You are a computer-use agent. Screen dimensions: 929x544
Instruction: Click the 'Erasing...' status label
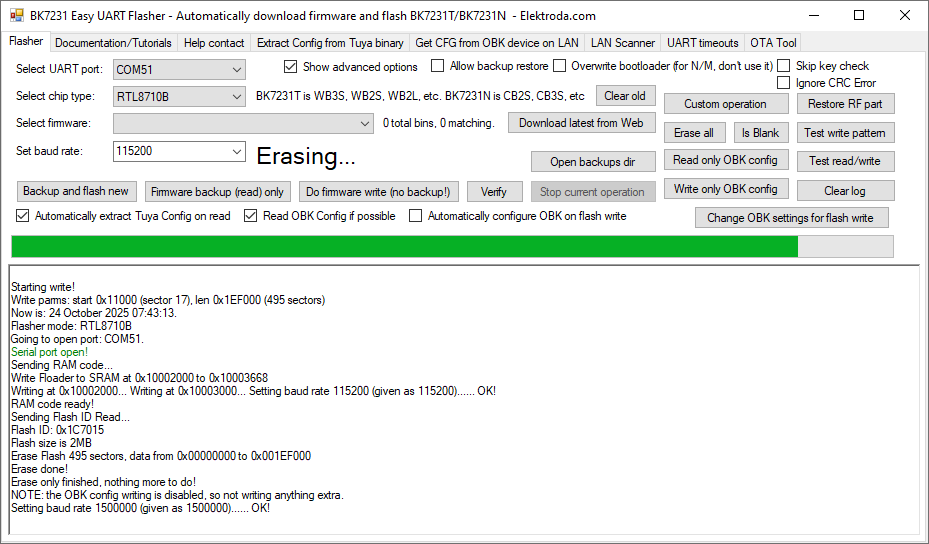[306, 156]
